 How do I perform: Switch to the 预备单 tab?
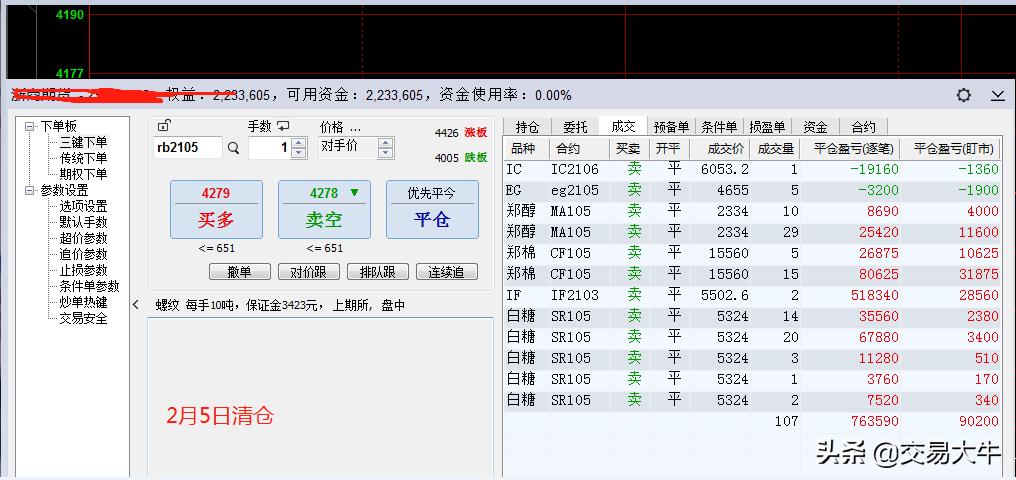[671, 127]
